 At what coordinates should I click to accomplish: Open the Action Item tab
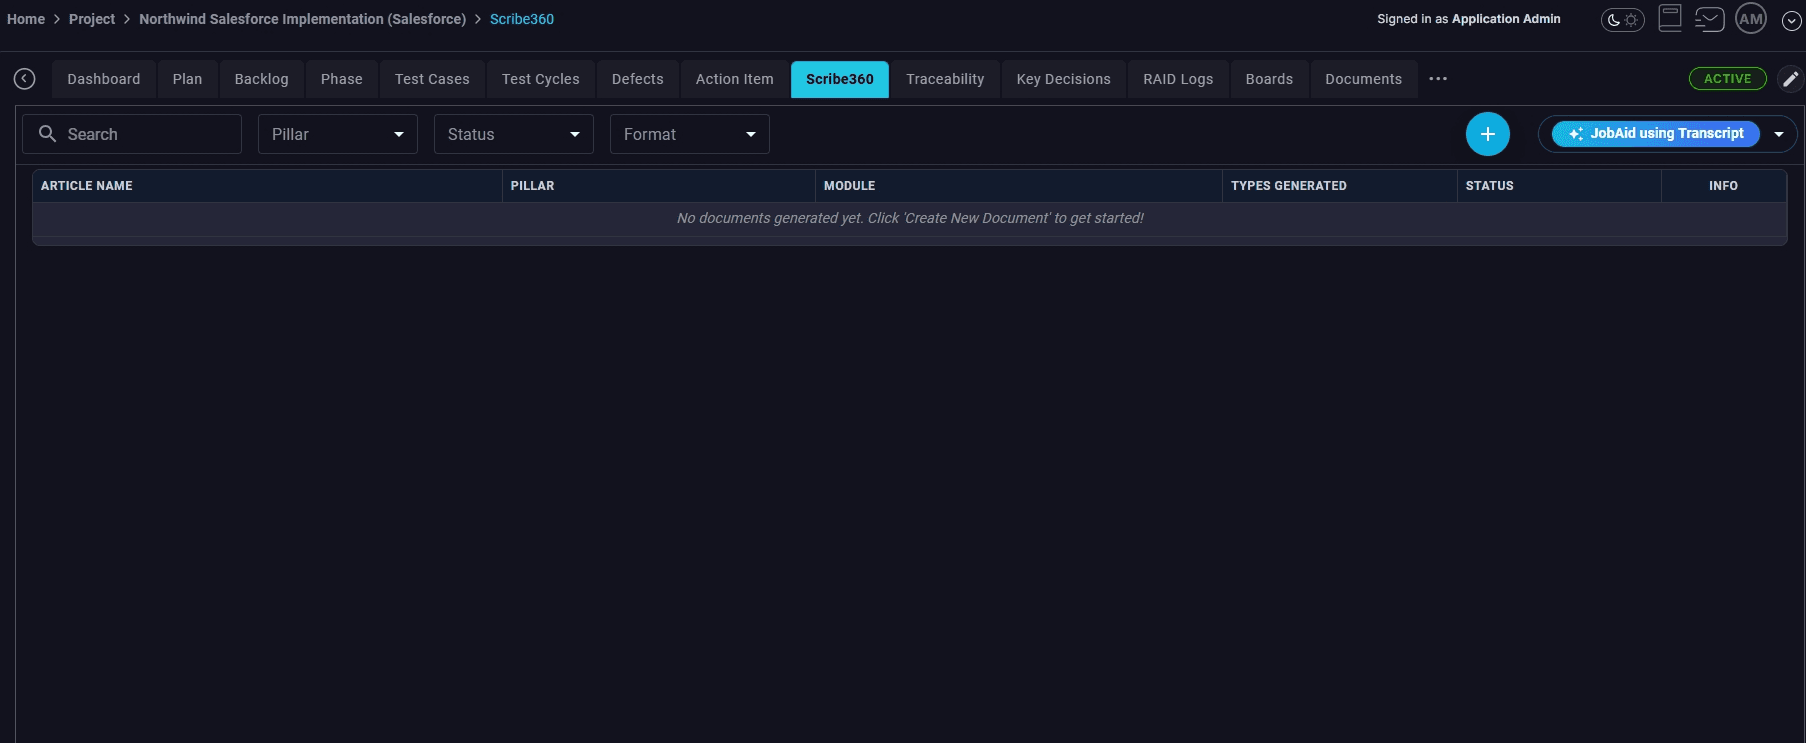pyautogui.click(x=735, y=79)
